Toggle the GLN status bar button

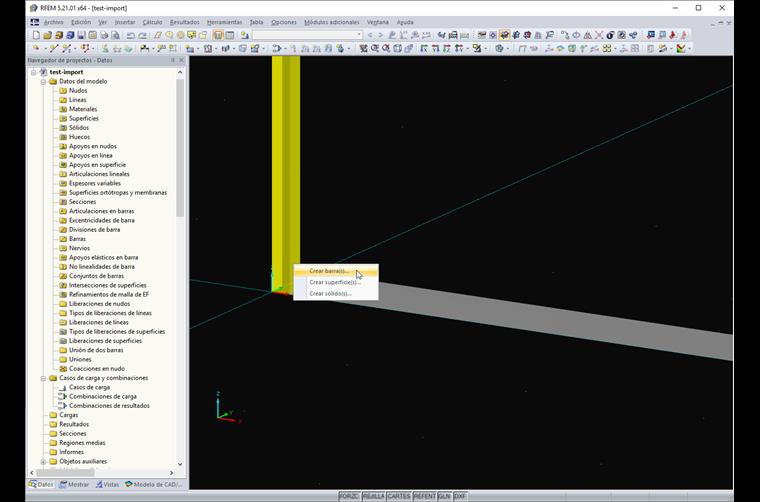coord(444,496)
